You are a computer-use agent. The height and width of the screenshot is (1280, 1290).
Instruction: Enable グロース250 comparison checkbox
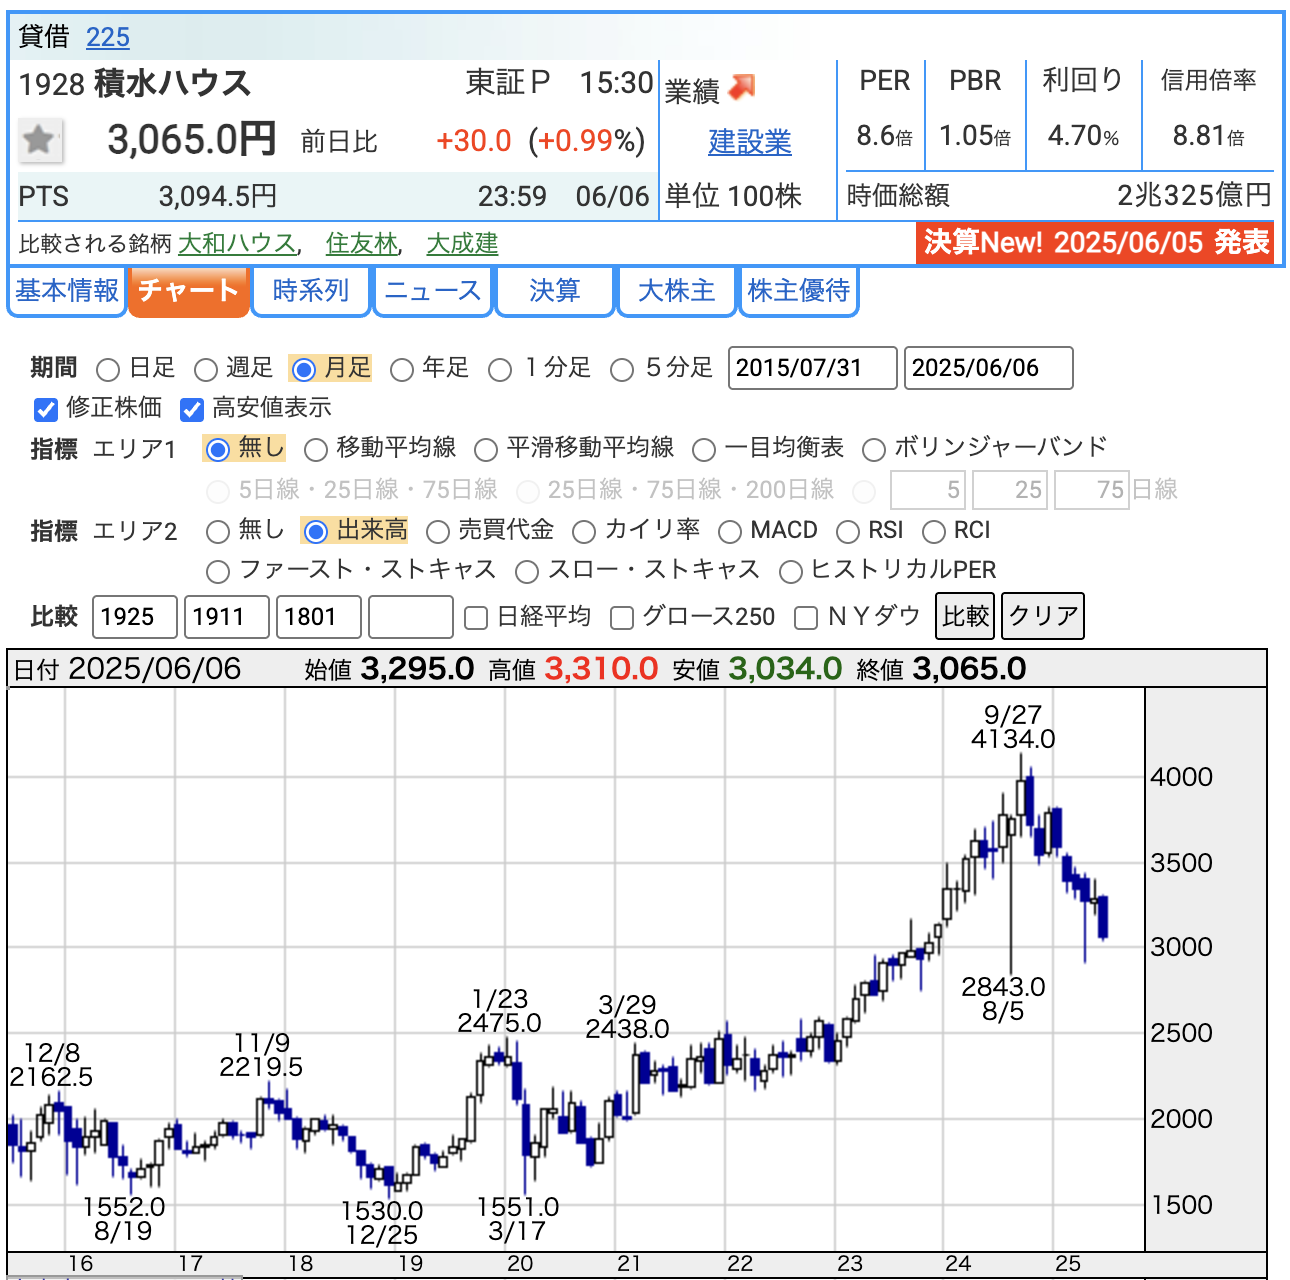[x=622, y=618]
